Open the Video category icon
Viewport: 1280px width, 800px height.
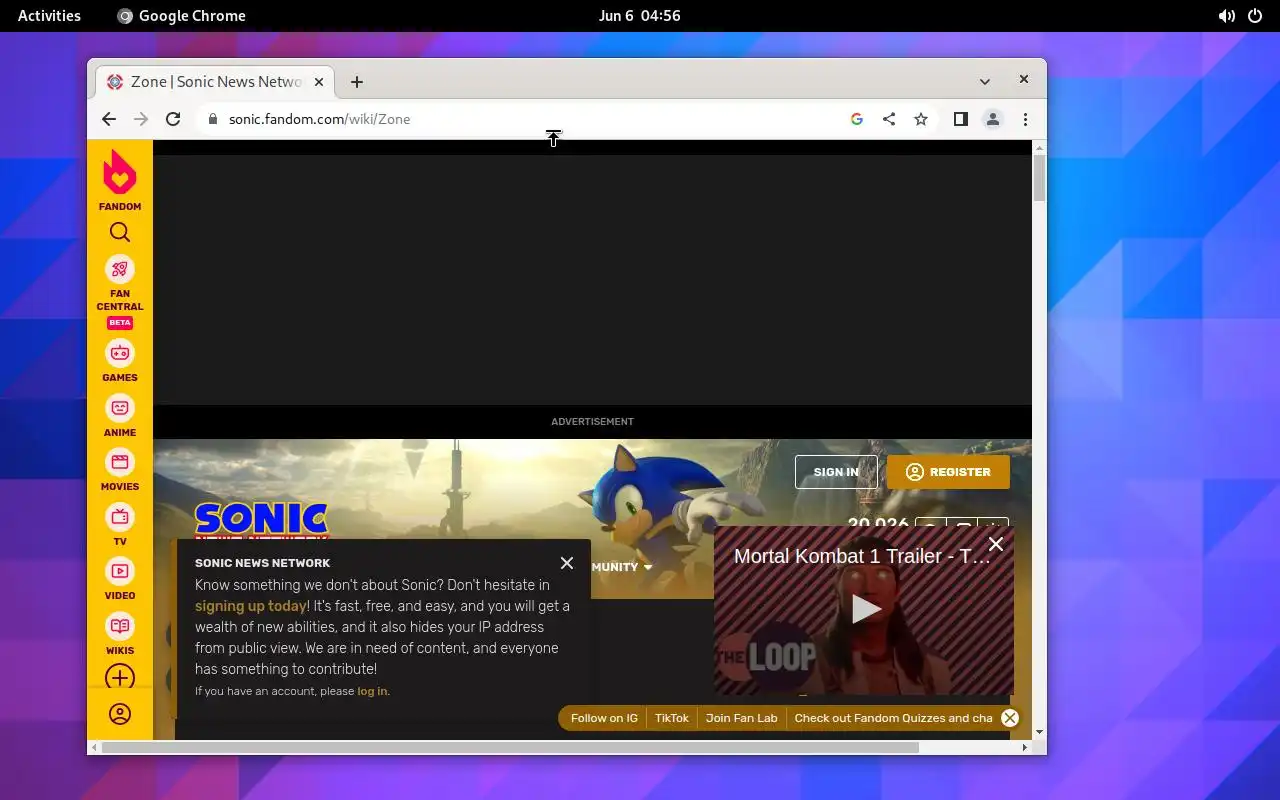point(120,571)
